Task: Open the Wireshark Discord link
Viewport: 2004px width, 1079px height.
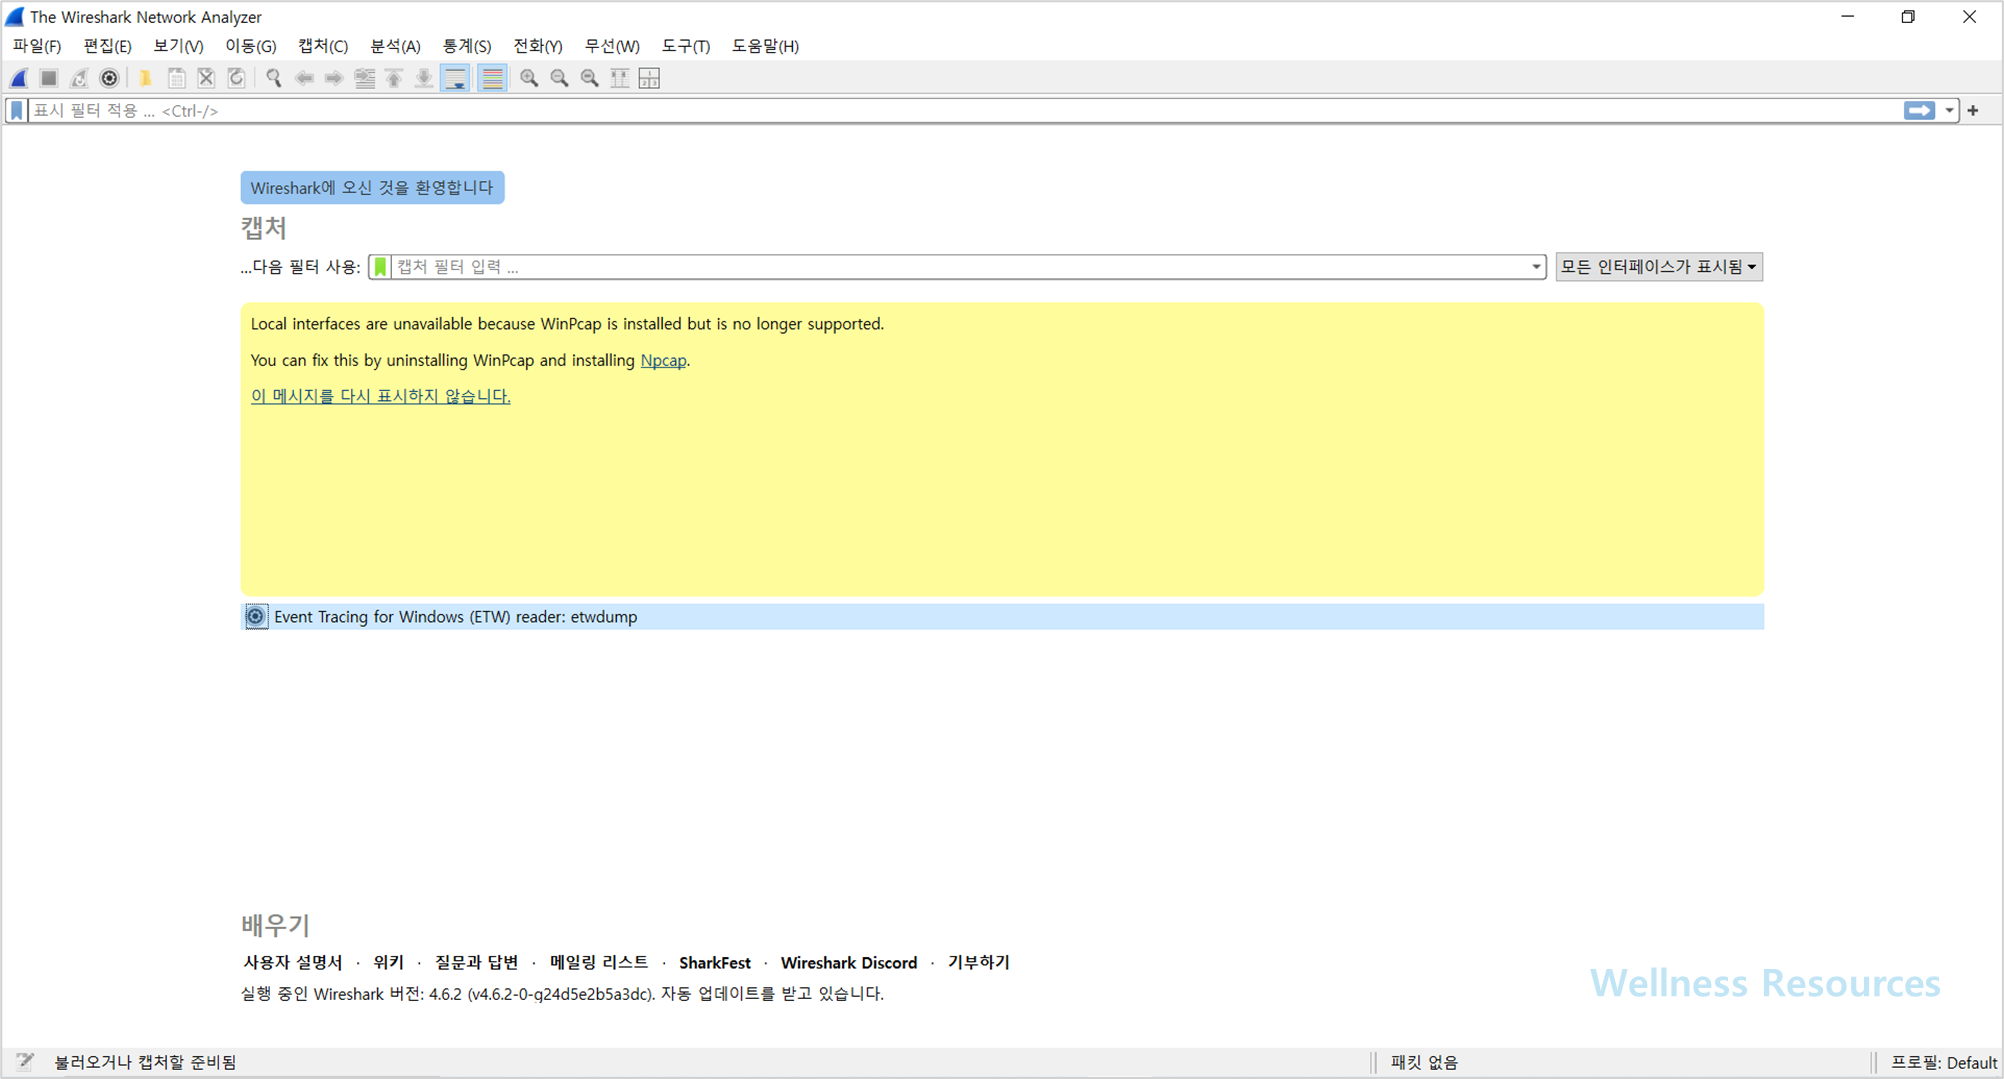Action: [849, 963]
